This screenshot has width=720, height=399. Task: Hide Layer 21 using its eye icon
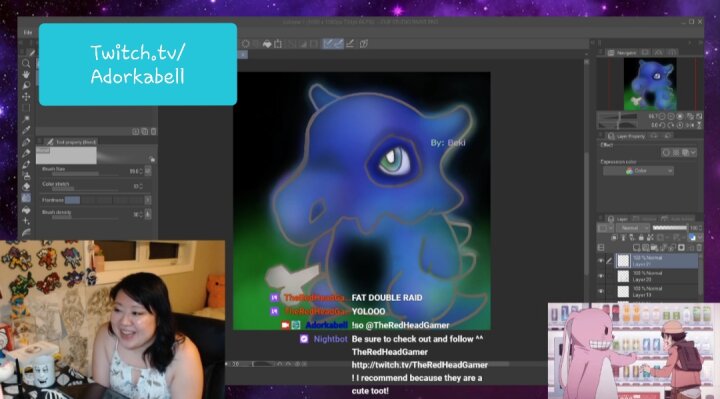click(x=600, y=261)
